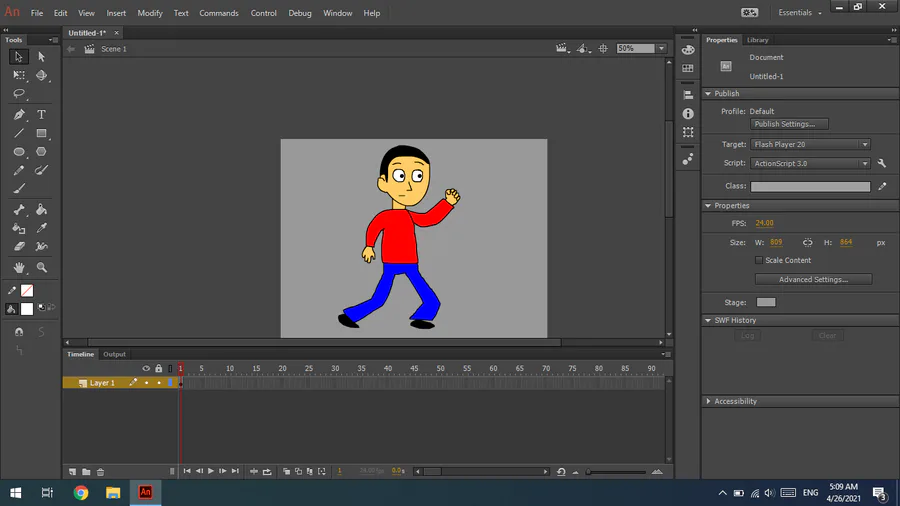The height and width of the screenshot is (506, 900).
Task: Open the Modify menu
Action: click(x=150, y=13)
